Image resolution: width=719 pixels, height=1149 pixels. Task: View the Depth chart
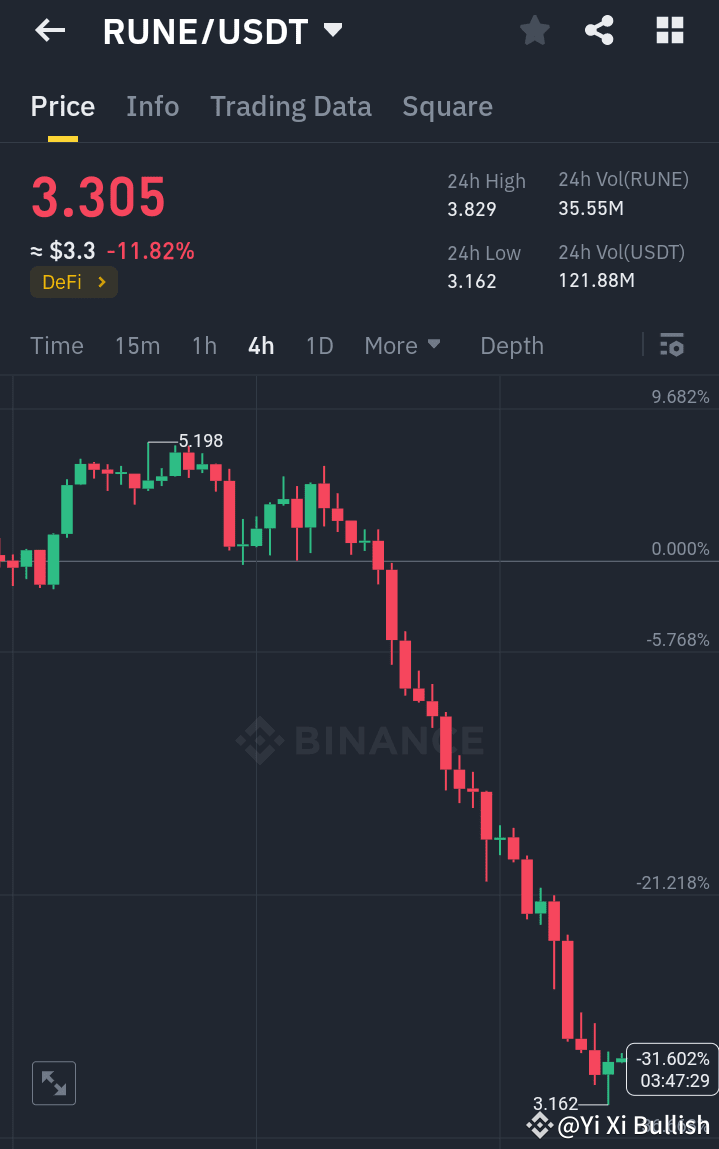pos(511,345)
